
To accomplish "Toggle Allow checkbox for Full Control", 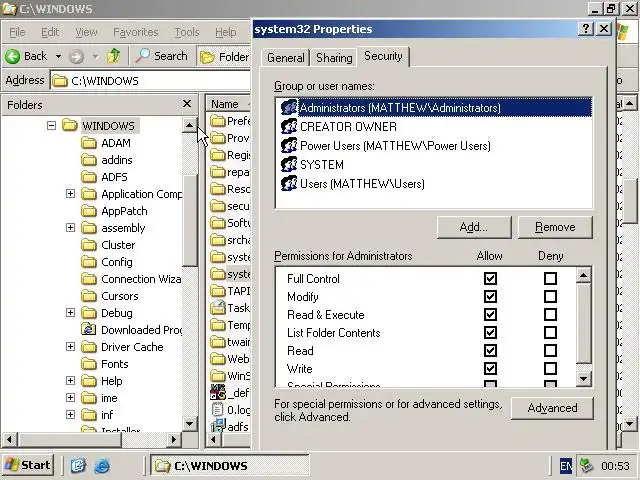I will pyautogui.click(x=490, y=279).
